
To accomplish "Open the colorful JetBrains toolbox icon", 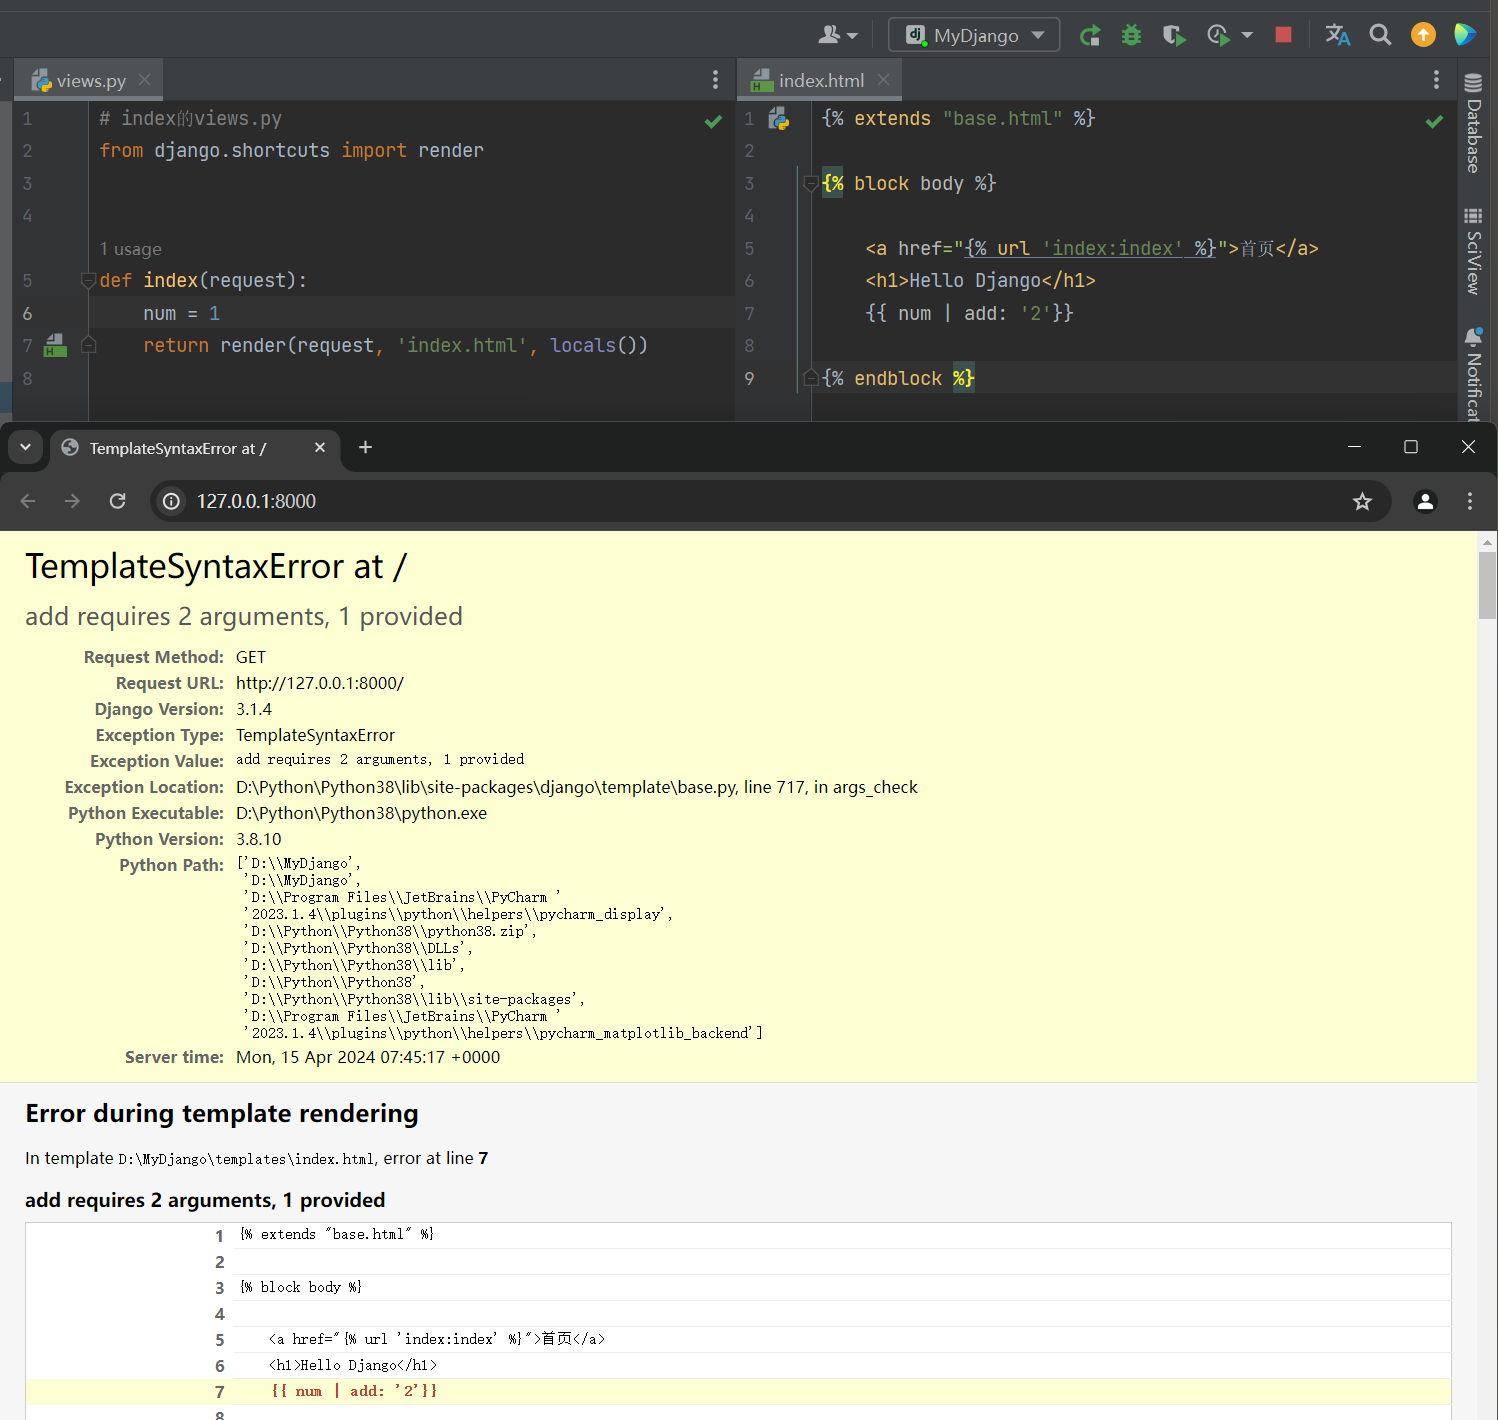I will [x=1465, y=35].
